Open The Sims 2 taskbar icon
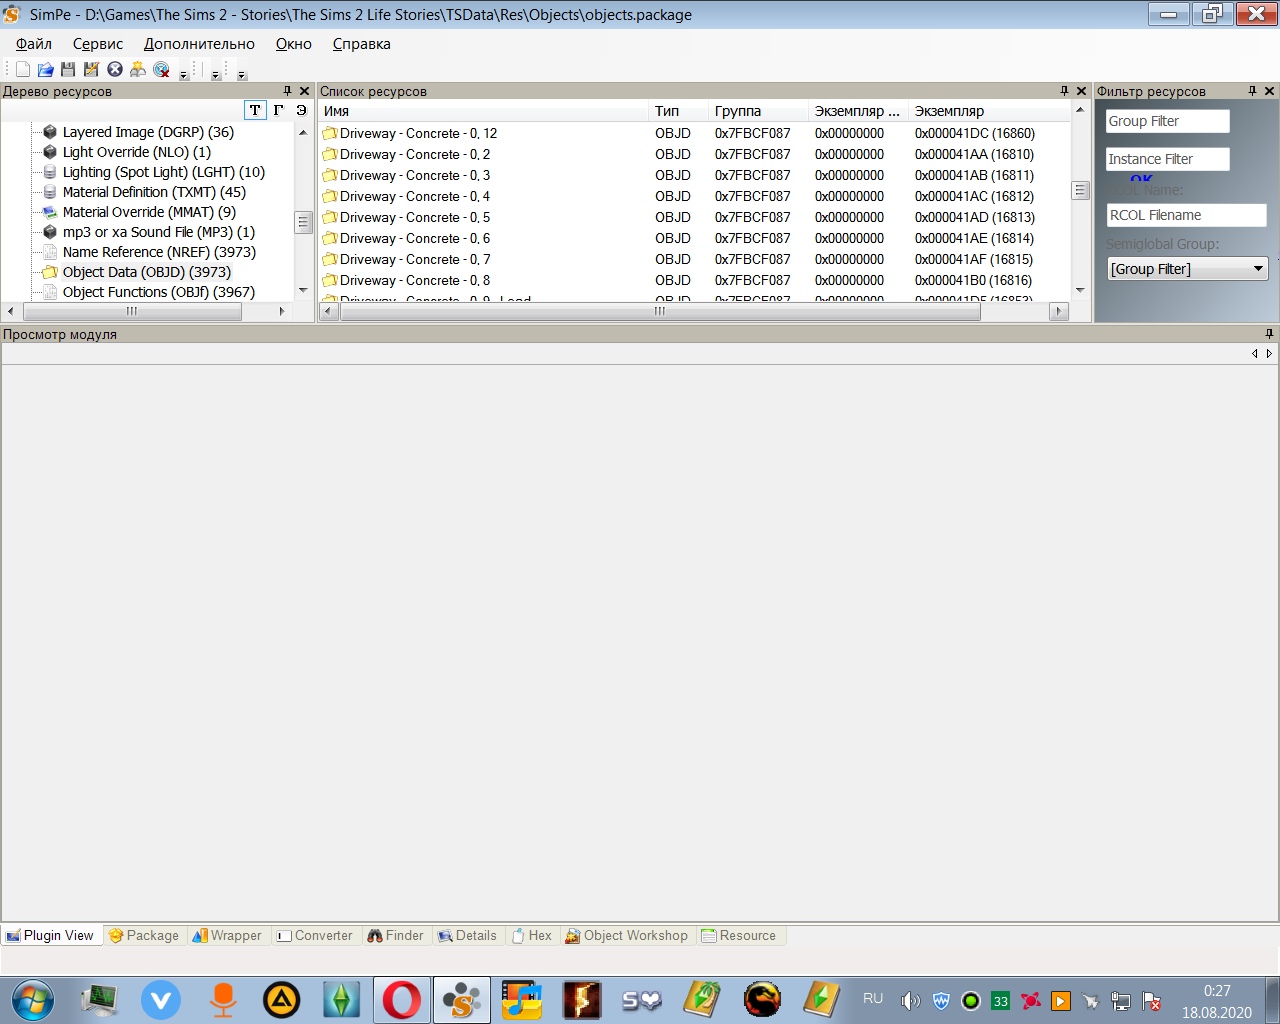This screenshot has width=1280, height=1024. pyautogui.click(x=341, y=999)
